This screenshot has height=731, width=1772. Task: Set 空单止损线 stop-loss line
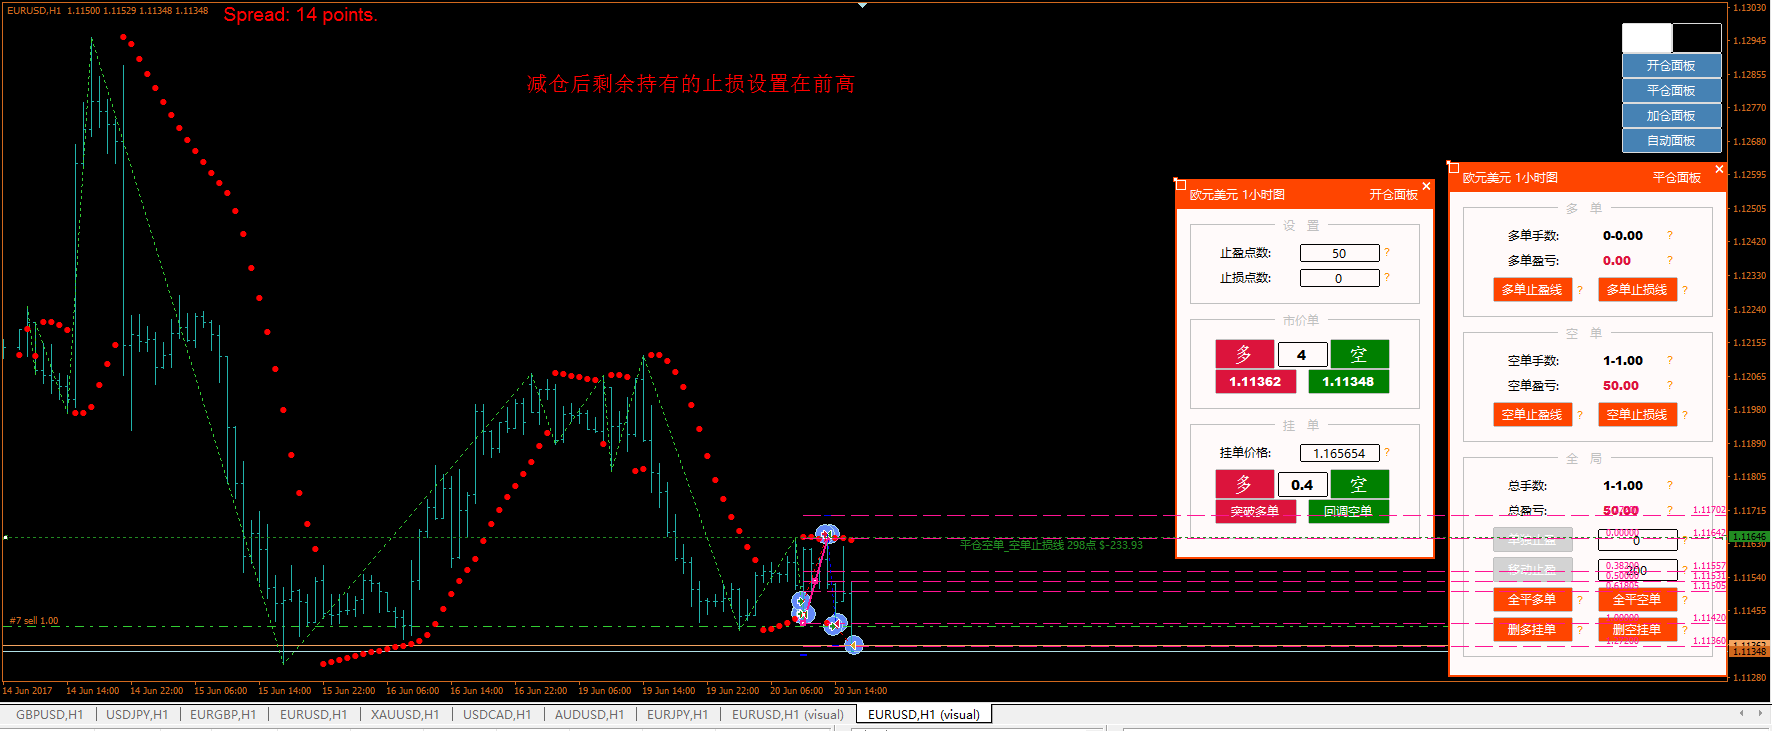click(1637, 415)
